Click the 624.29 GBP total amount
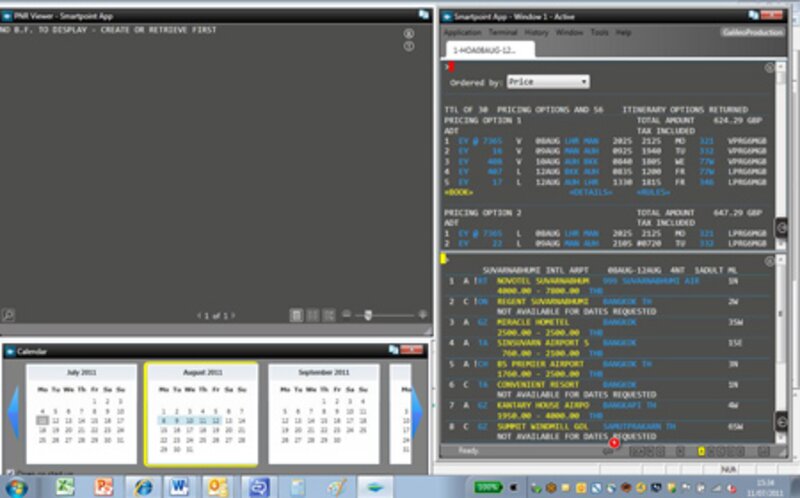 (x=737, y=120)
